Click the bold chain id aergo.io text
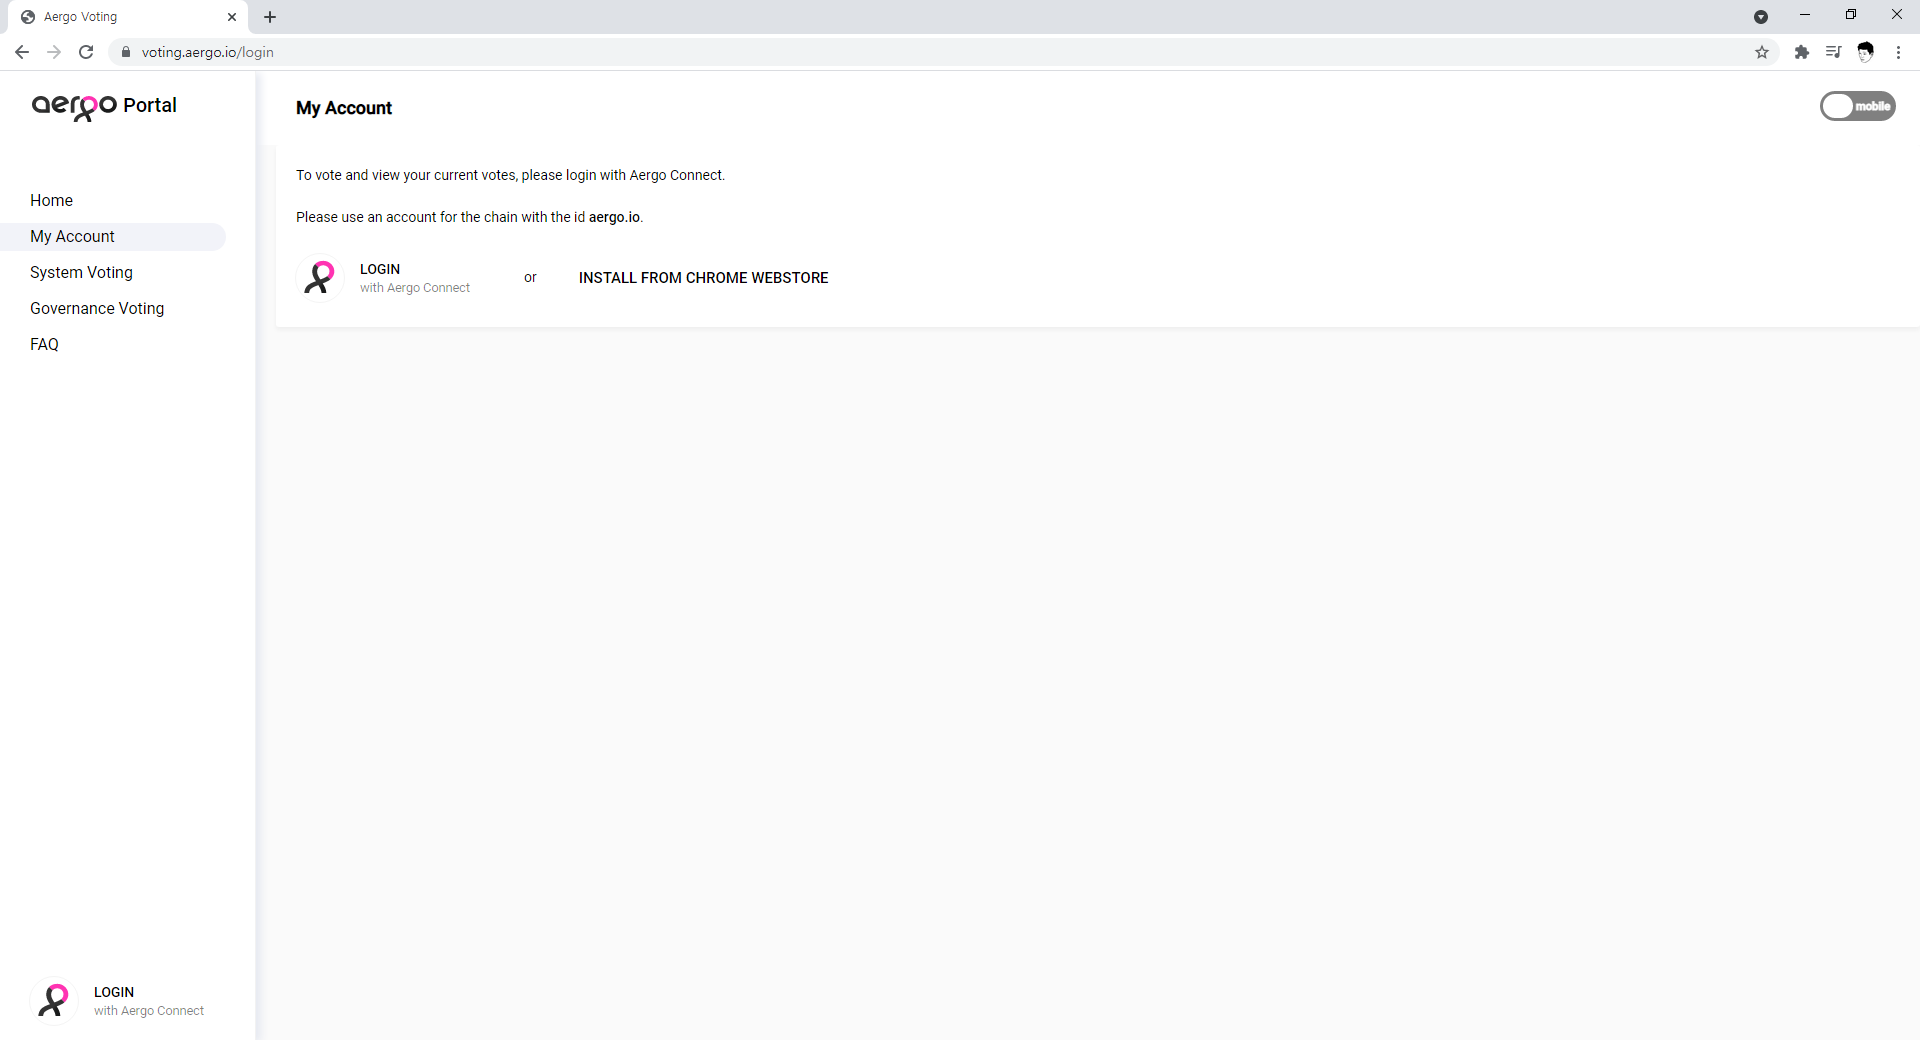This screenshot has height=1040, width=1920. 614,217
